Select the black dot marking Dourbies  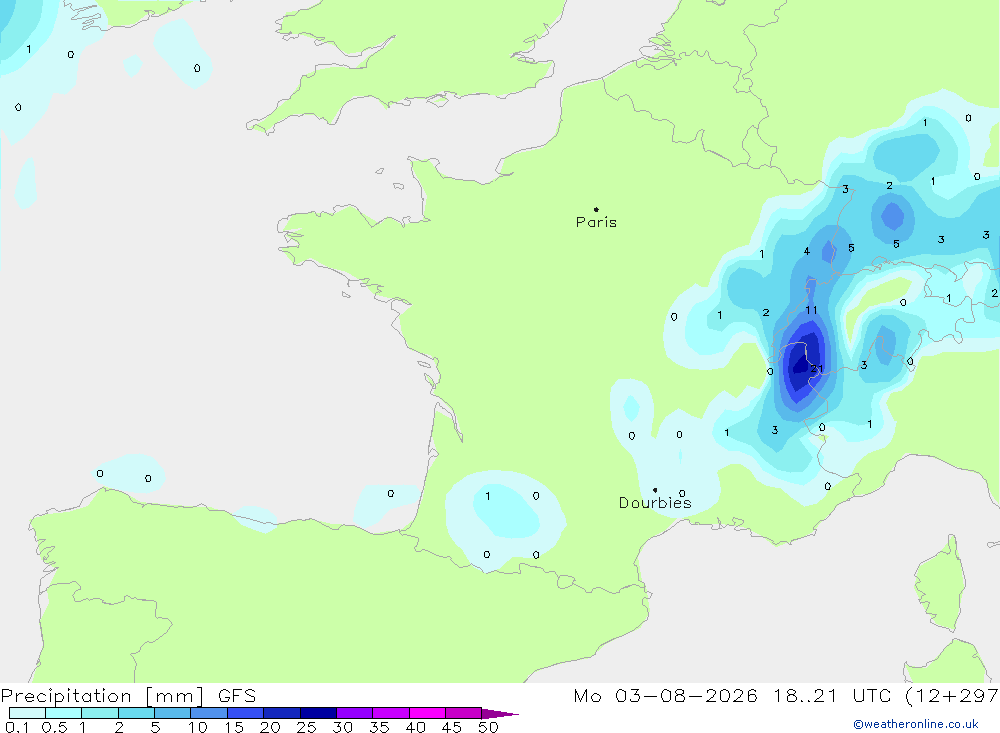655,490
